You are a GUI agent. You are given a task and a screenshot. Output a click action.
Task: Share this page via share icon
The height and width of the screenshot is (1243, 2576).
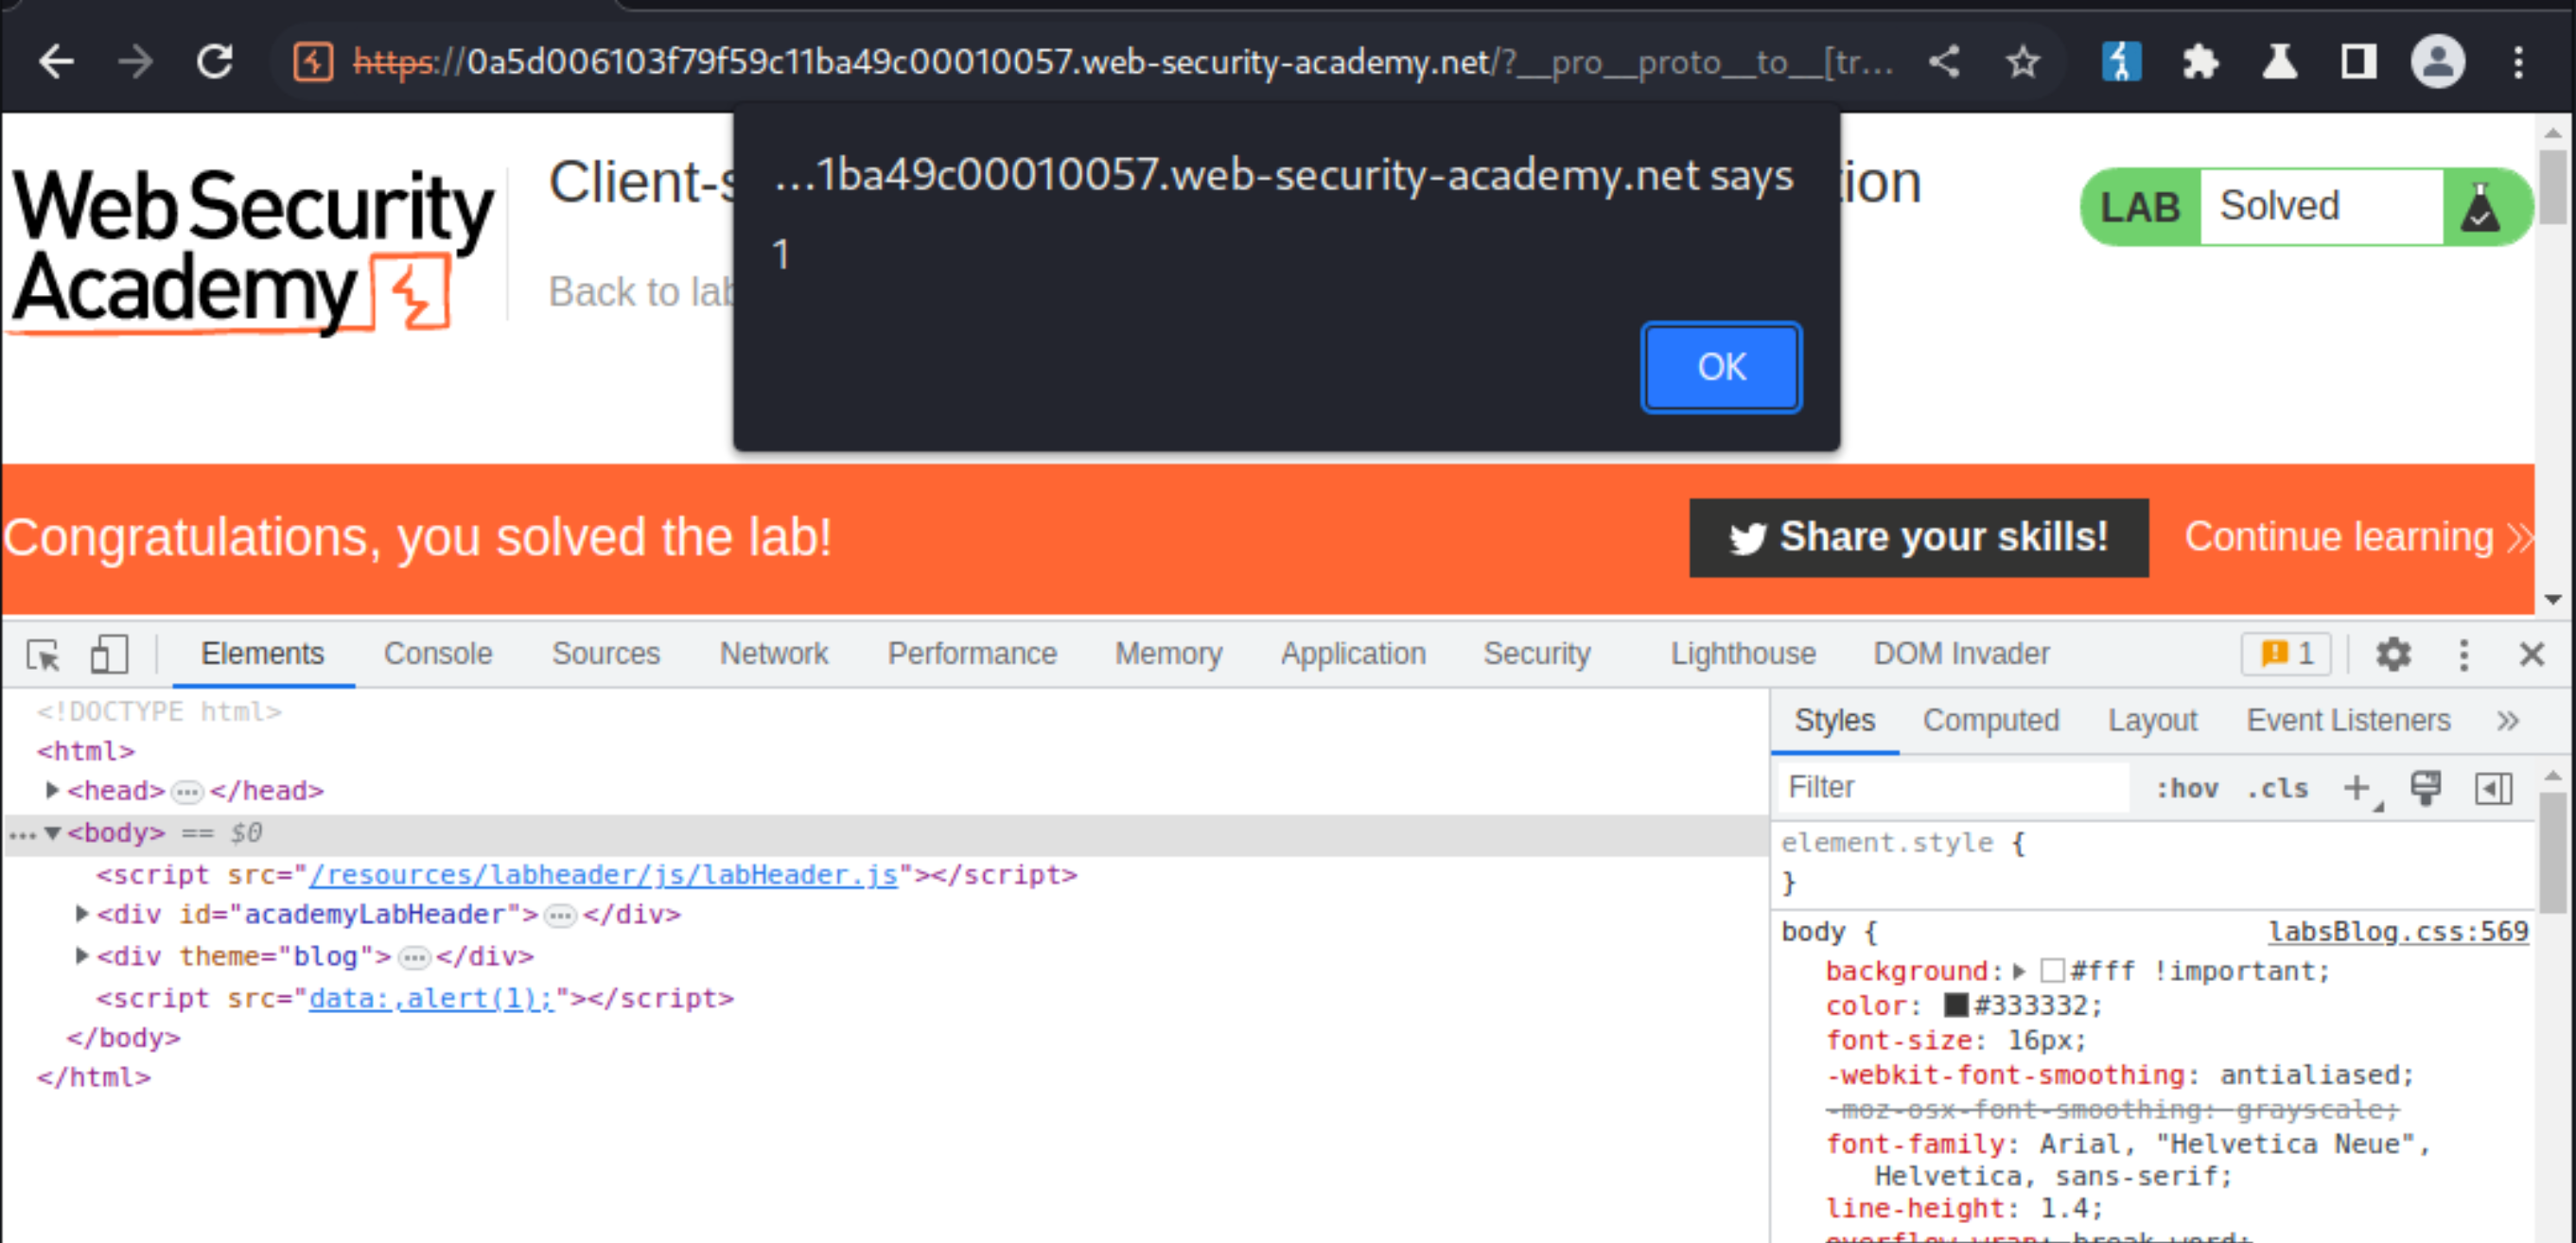(1944, 62)
